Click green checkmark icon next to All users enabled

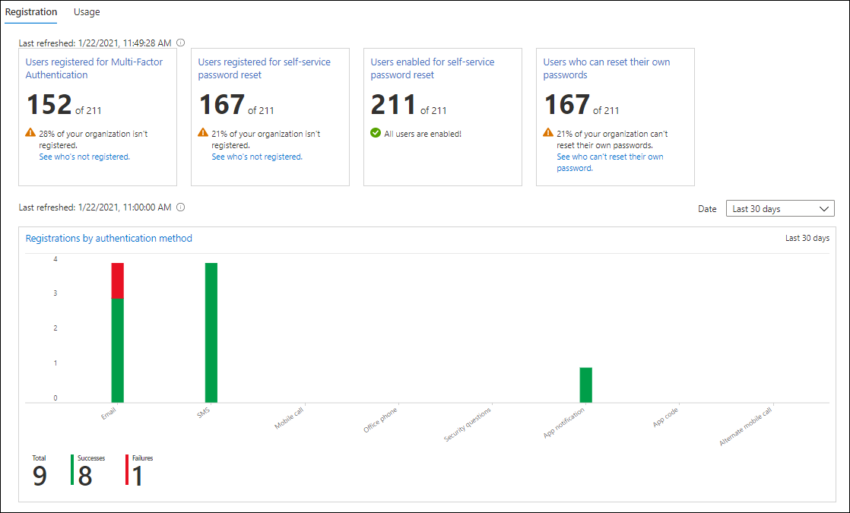click(376, 133)
